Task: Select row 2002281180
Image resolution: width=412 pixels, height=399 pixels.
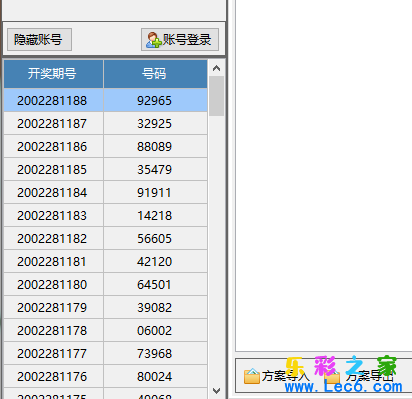Action: tap(106, 284)
